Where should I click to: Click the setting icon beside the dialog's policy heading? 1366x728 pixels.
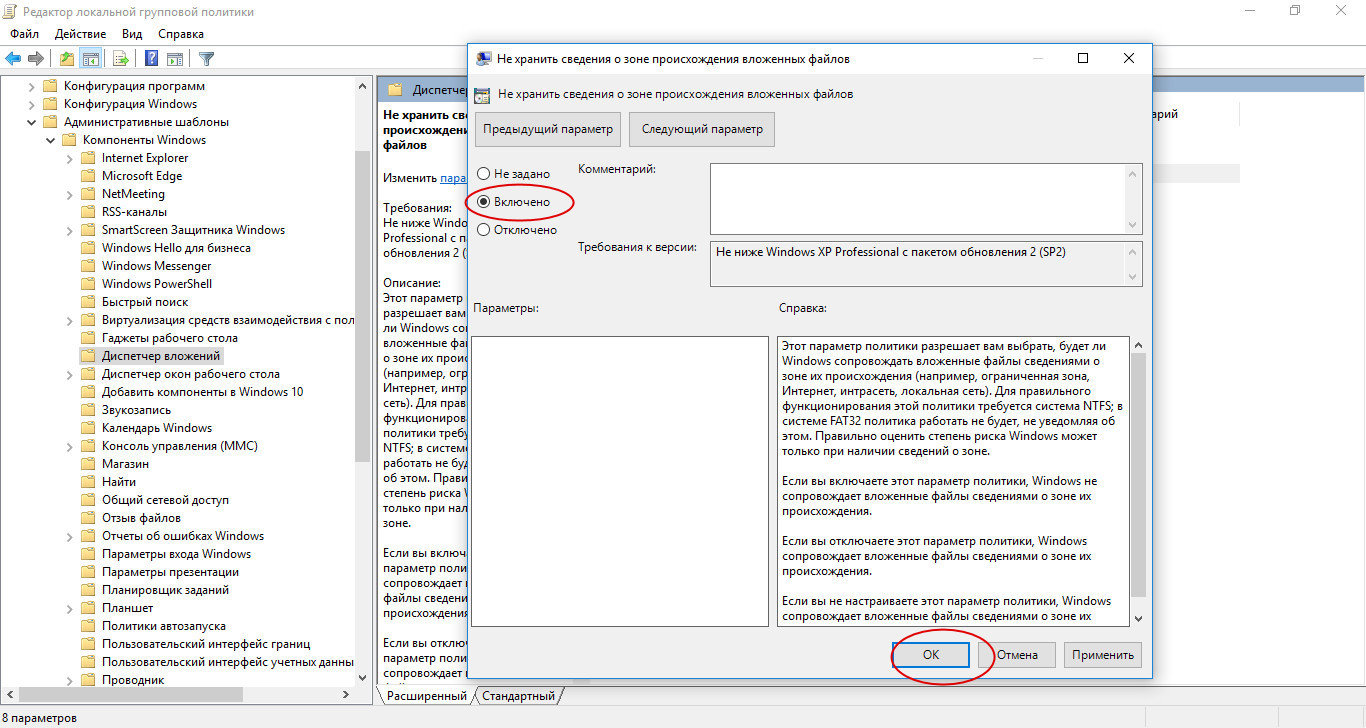point(482,95)
